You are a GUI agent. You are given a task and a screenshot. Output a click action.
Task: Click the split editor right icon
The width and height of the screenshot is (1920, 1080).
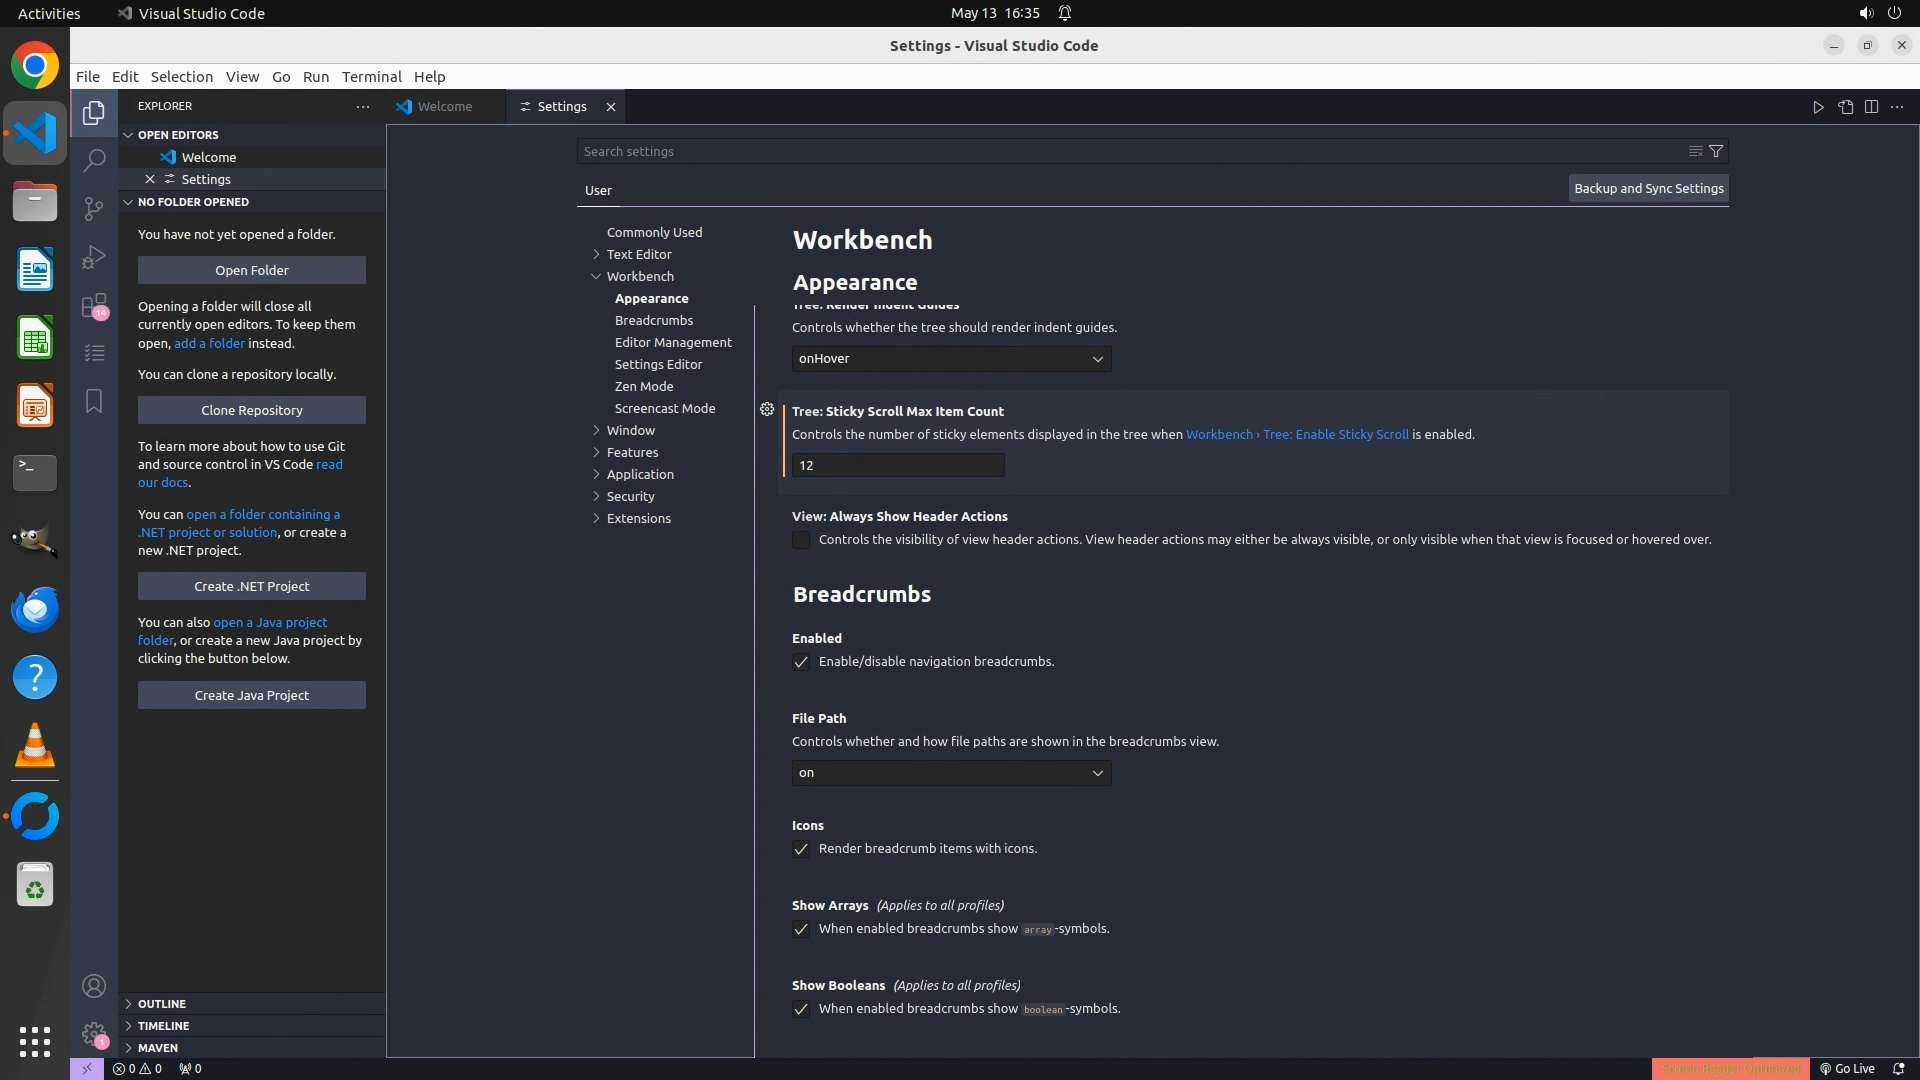pyautogui.click(x=1871, y=107)
